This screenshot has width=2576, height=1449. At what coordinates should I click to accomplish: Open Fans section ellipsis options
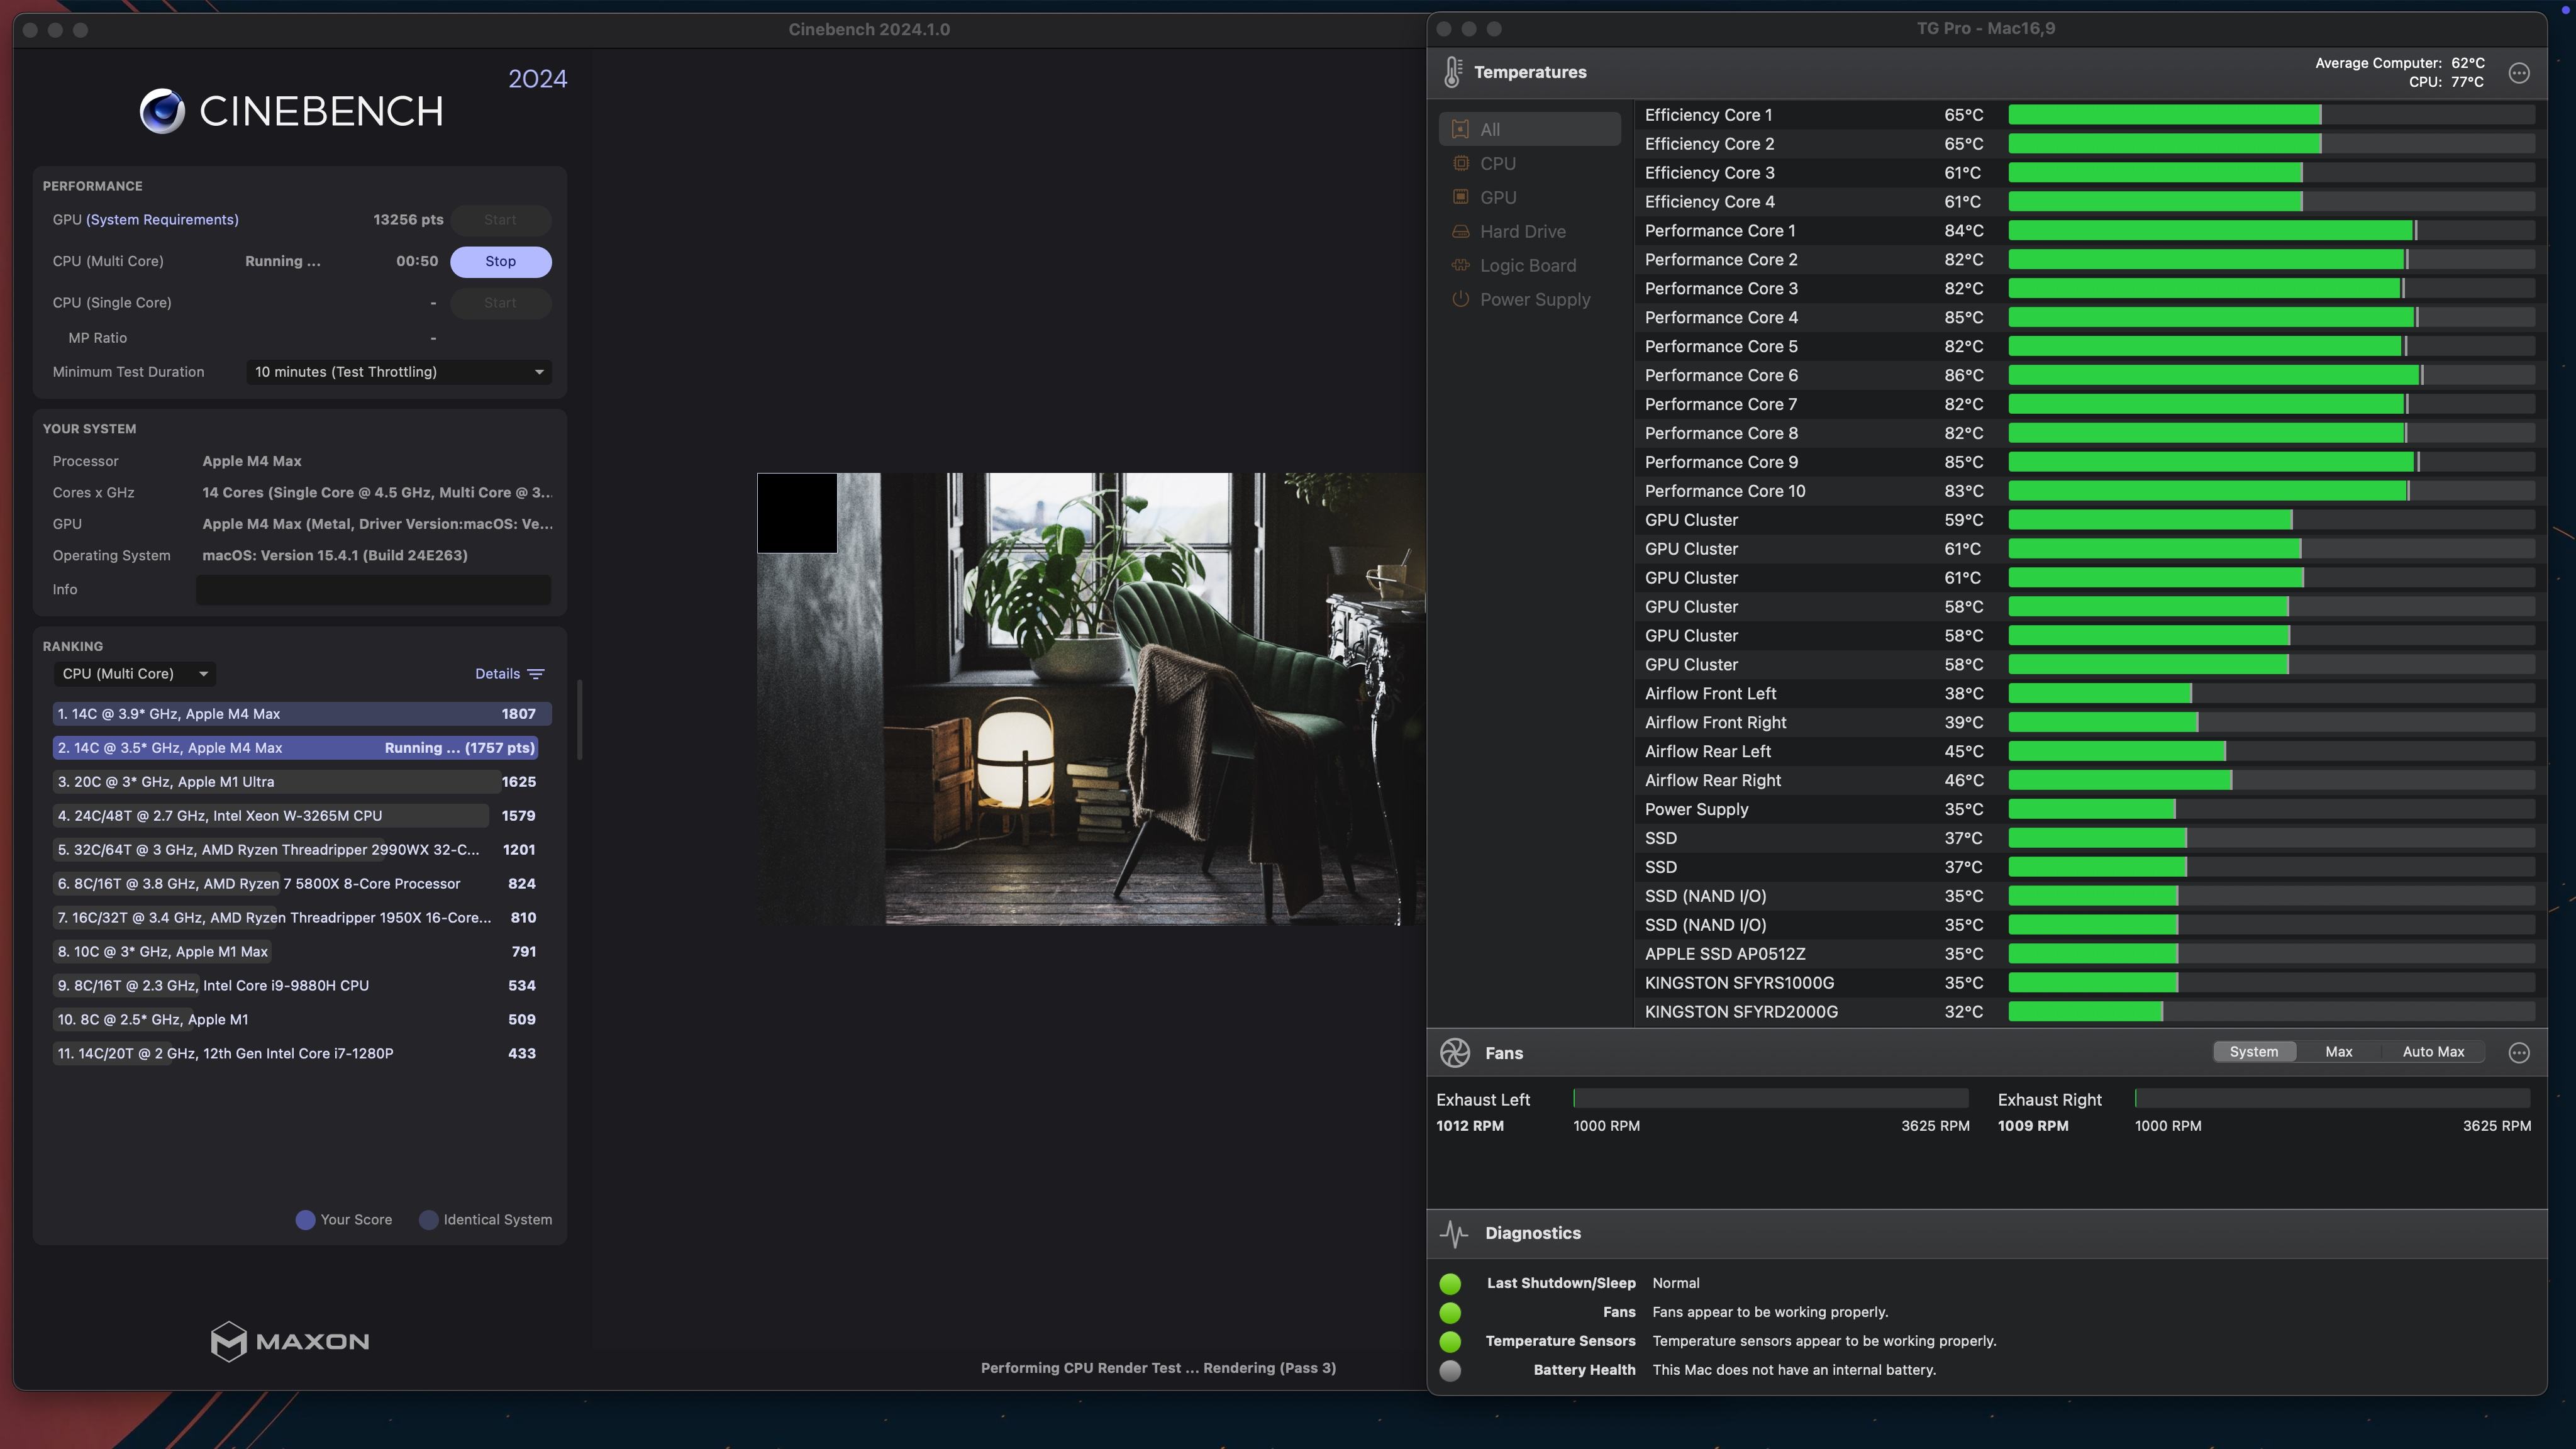pyautogui.click(x=2519, y=1052)
